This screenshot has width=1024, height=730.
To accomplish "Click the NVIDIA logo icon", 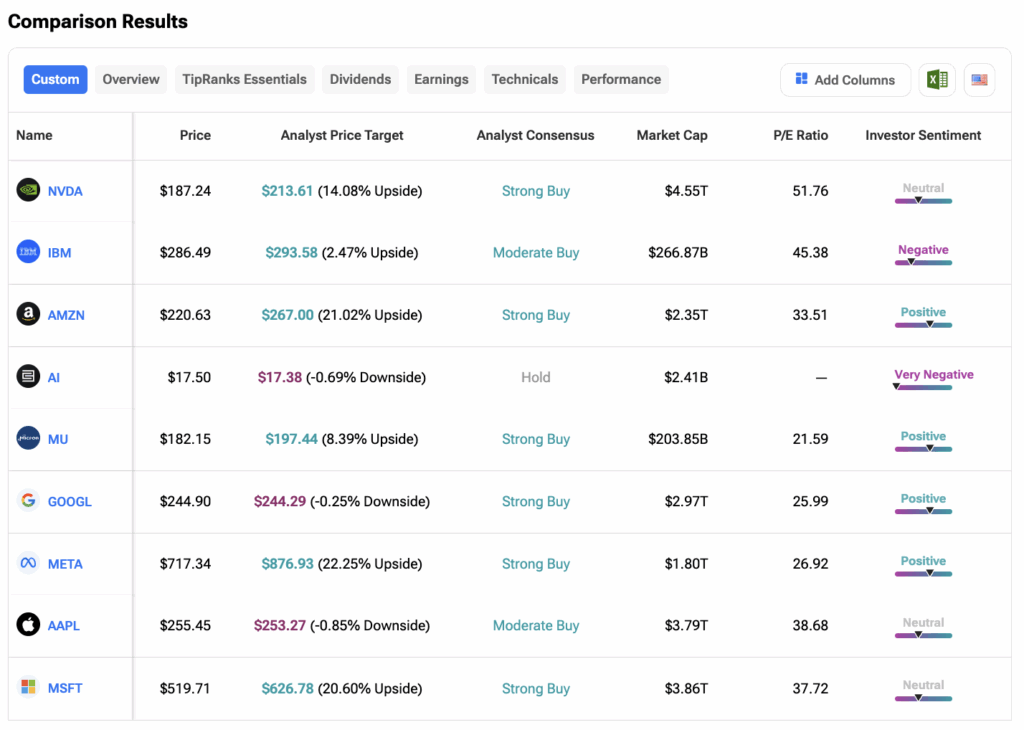I will (x=28, y=190).
